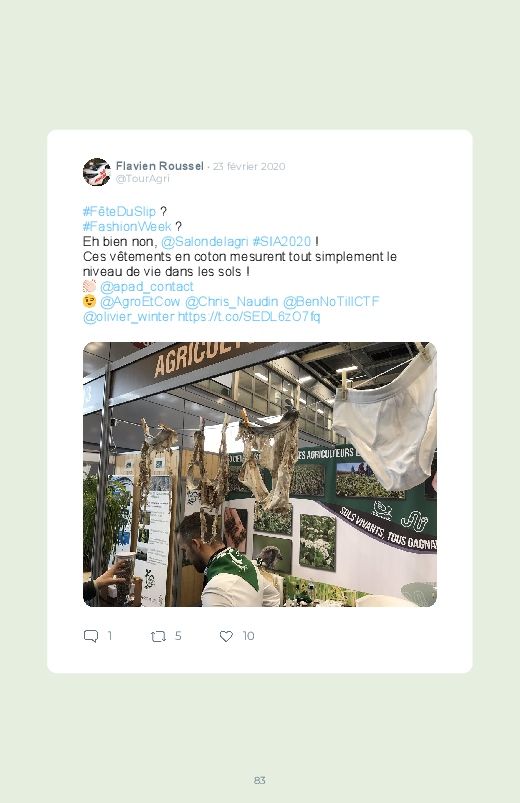Click the winking face emoji
The width and height of the screenshot is (520, 803).
pyautogui.click(x=89, y=301)
